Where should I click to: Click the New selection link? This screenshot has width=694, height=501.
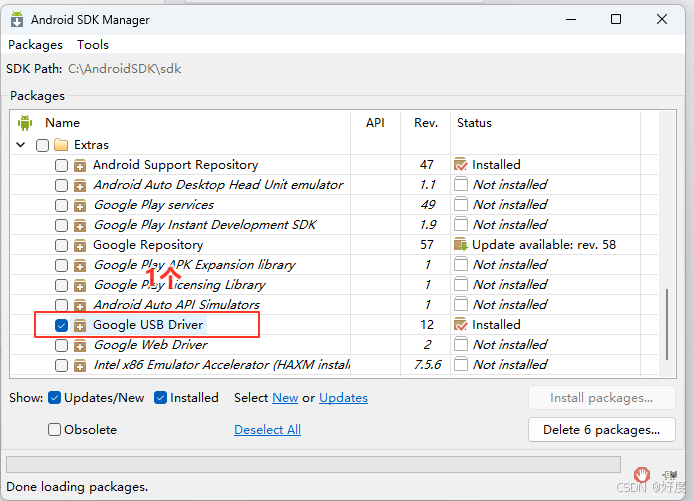(285, 398)
